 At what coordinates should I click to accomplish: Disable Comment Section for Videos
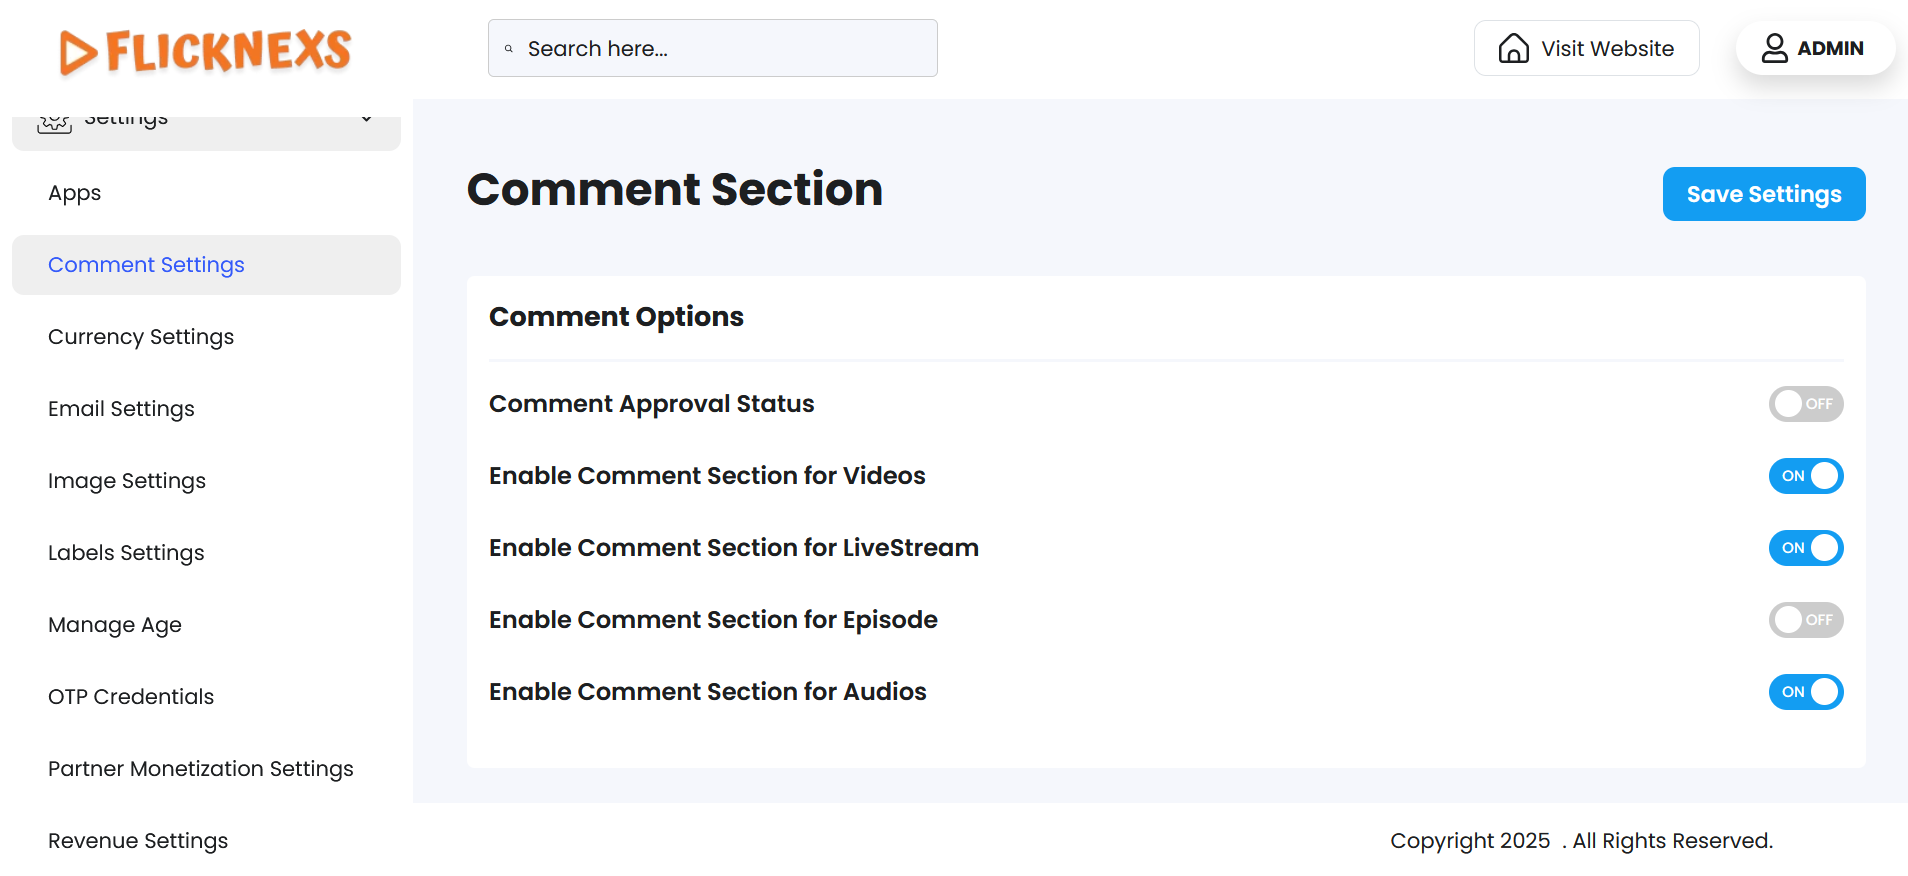pyautogui.click(x=1805, y=476)
